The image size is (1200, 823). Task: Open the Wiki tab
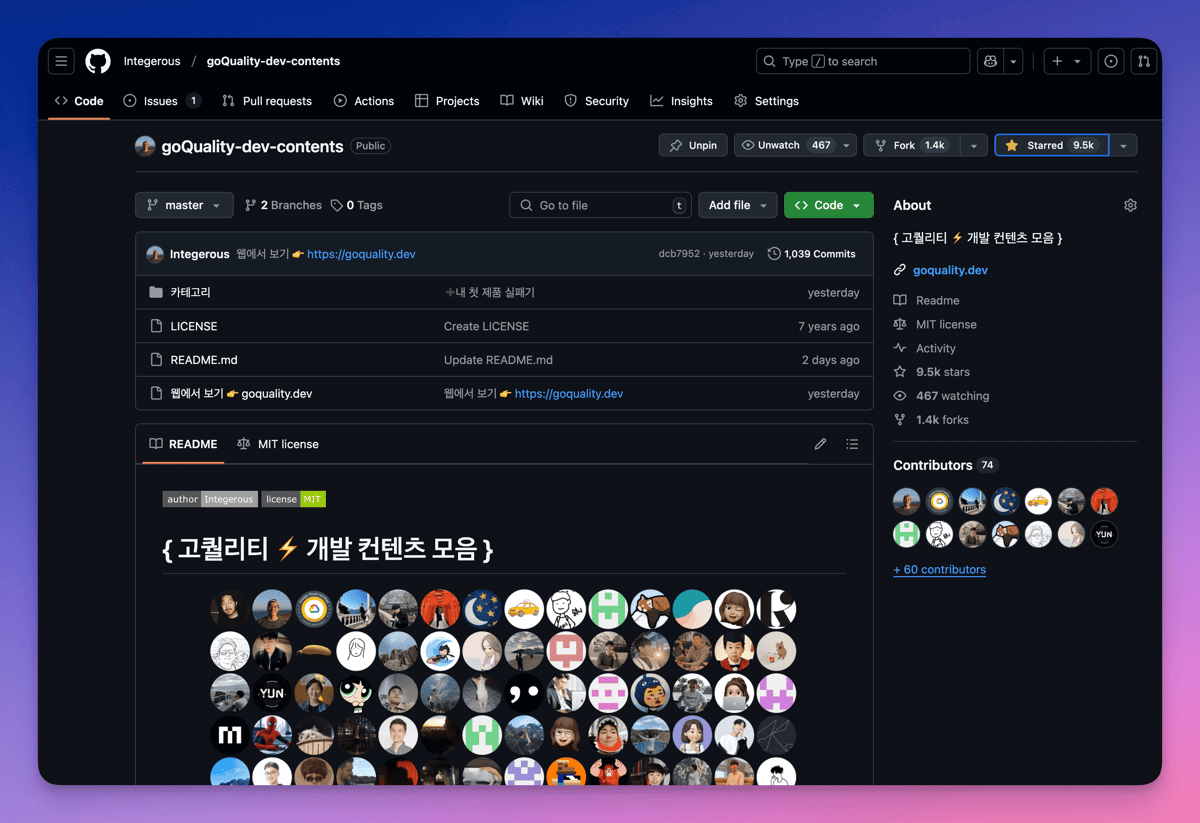coord(522,101)
